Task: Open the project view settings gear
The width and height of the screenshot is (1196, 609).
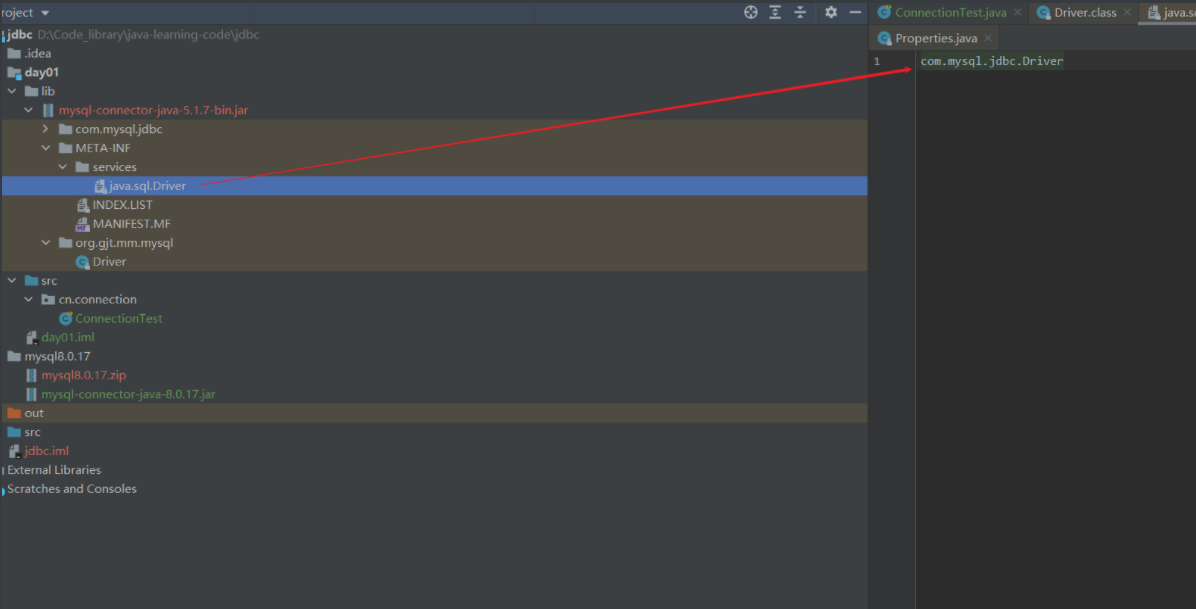Action: coord(831,12)
